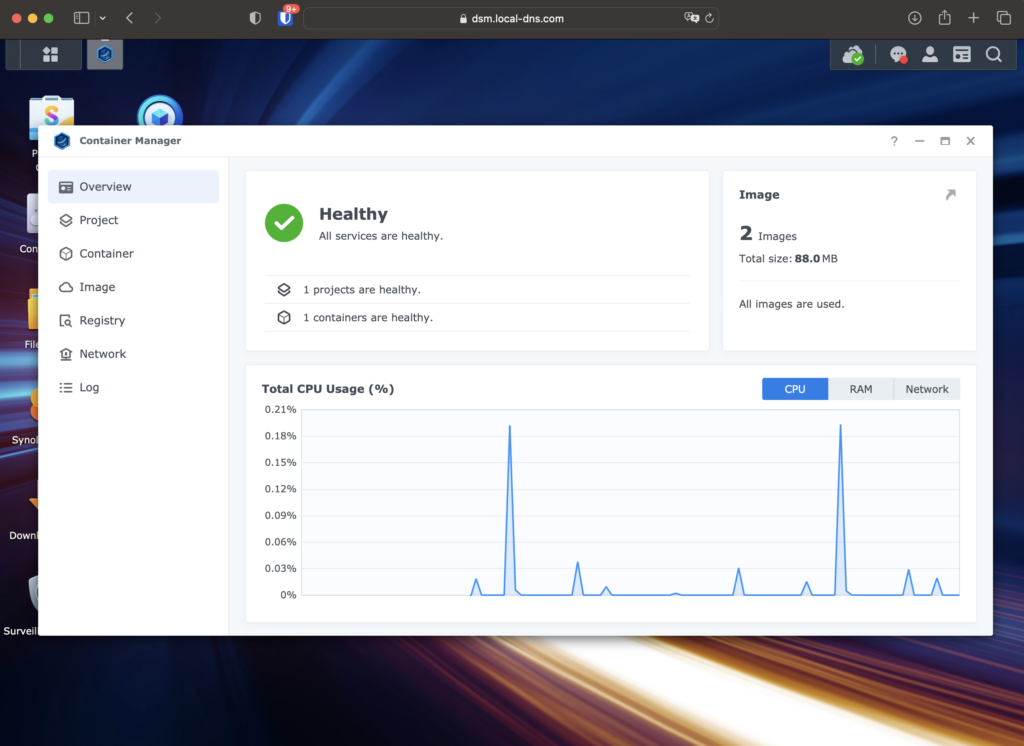Select Project in the sidebar
This screenshot has width=1024, height=746.
pos(98,220)
